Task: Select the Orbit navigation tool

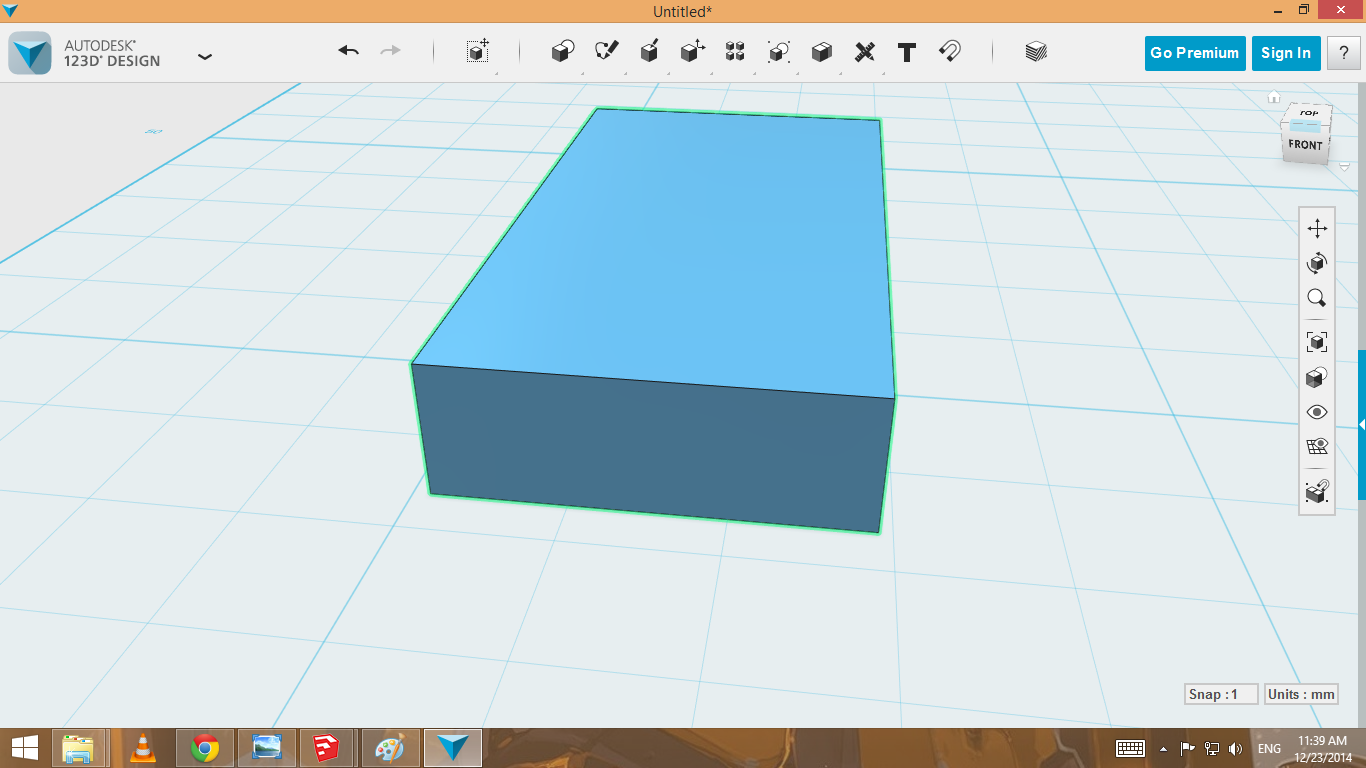Action: (x=1317, y=263)
